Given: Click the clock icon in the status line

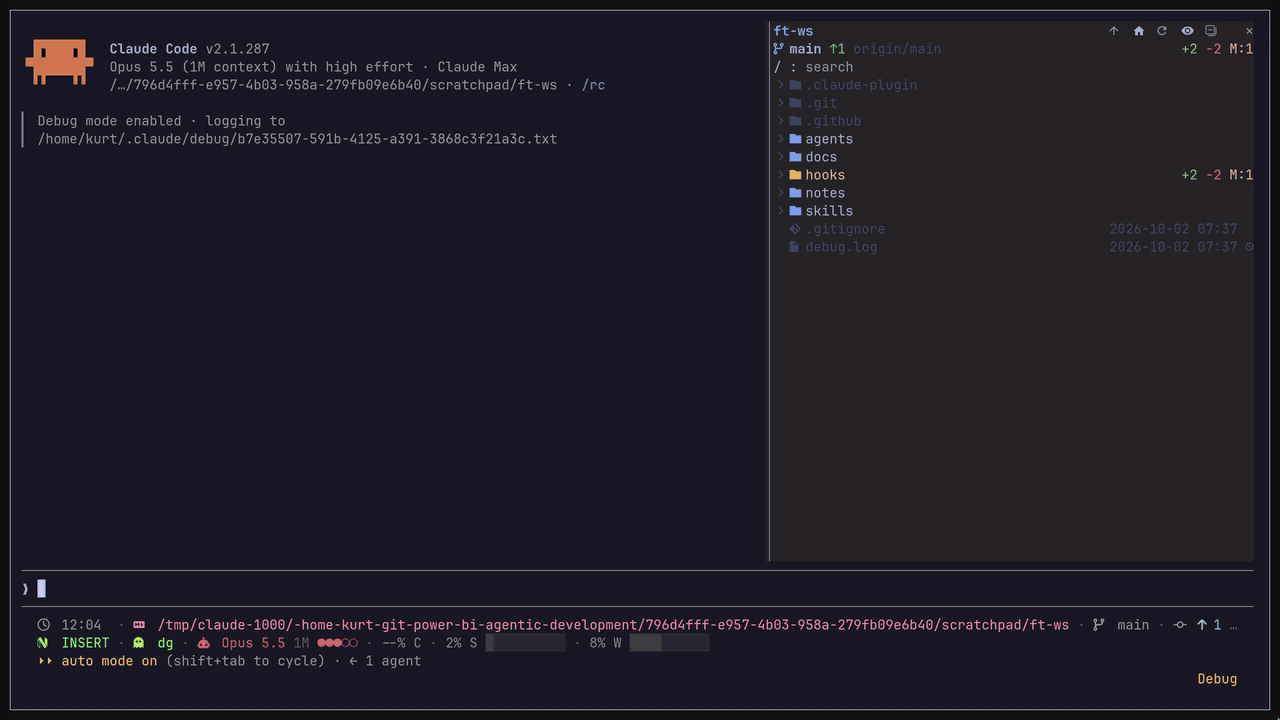Looking at the screenshot, I should tap(43, 625).
